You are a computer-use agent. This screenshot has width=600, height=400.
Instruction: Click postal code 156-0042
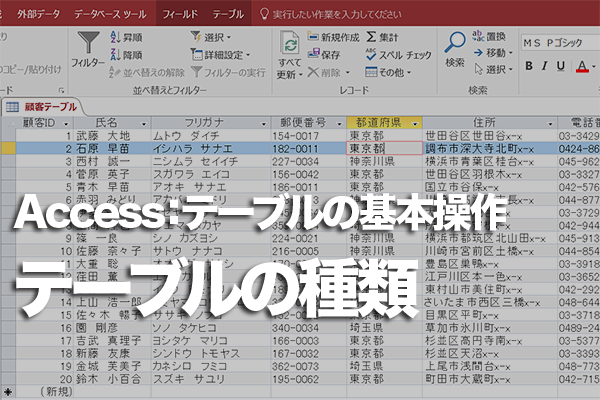[308, 175]
